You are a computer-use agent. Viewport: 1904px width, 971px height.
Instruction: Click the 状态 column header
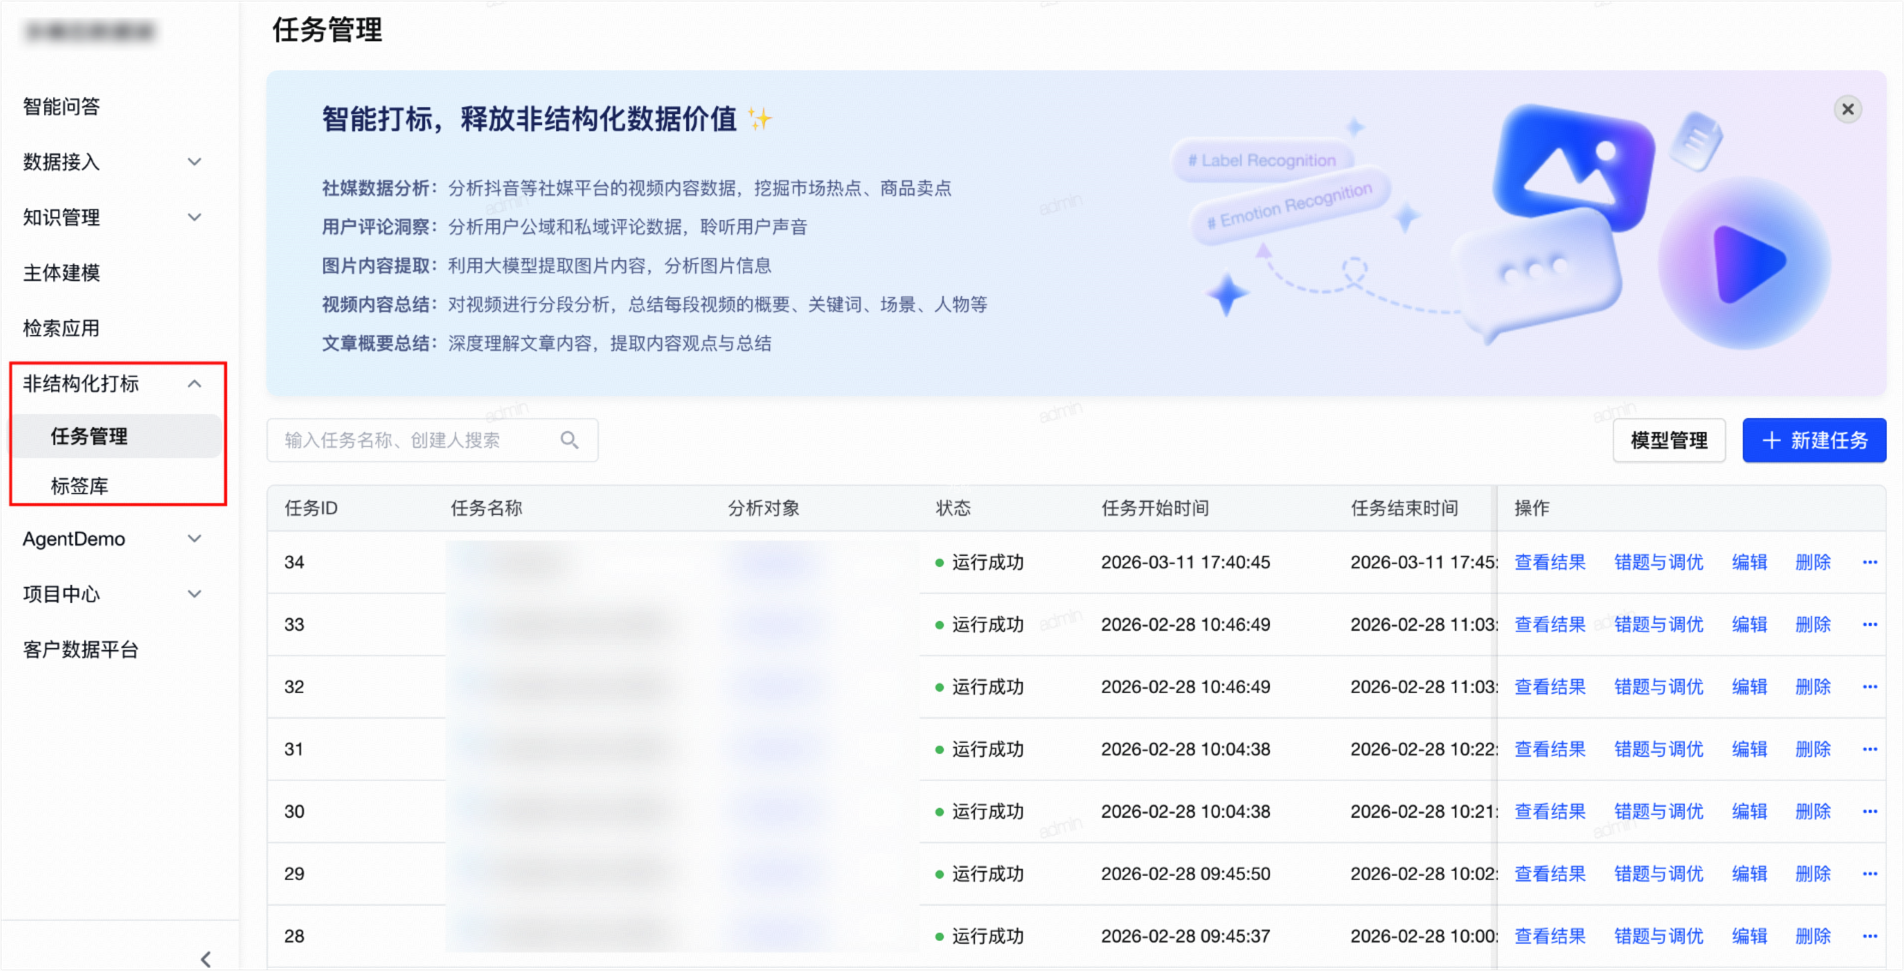click(953, 508)
